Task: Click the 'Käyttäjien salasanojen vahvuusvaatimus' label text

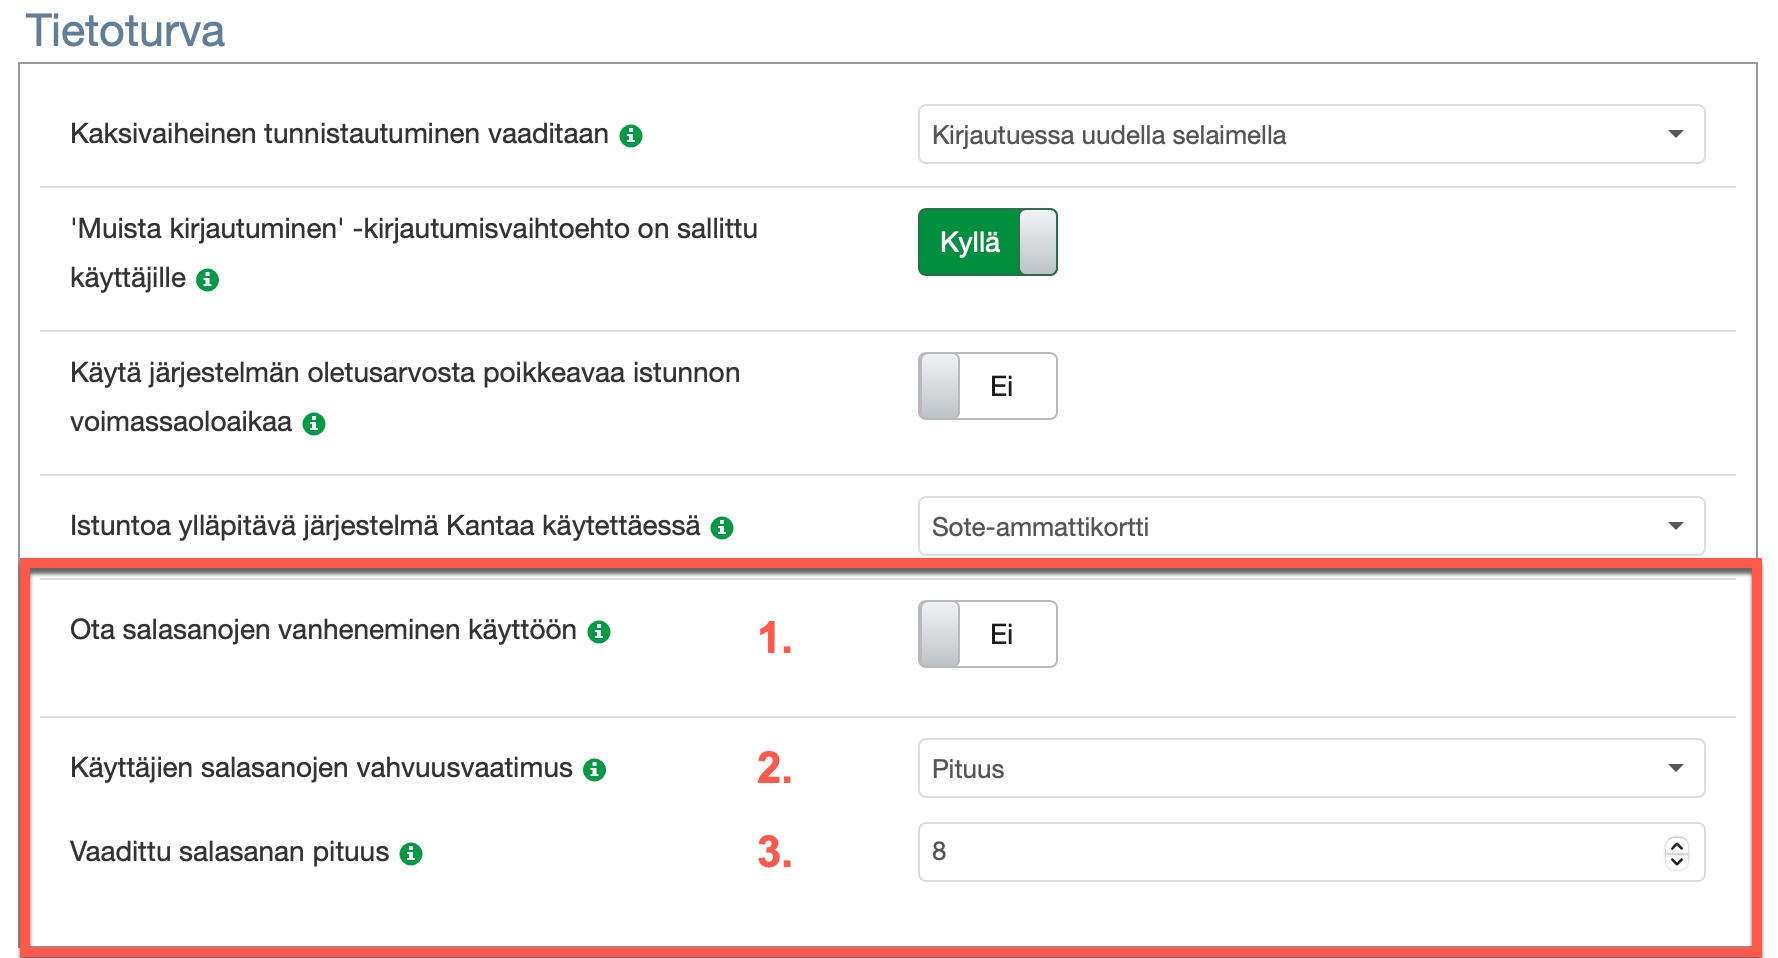Action: (x=321, y=768)
